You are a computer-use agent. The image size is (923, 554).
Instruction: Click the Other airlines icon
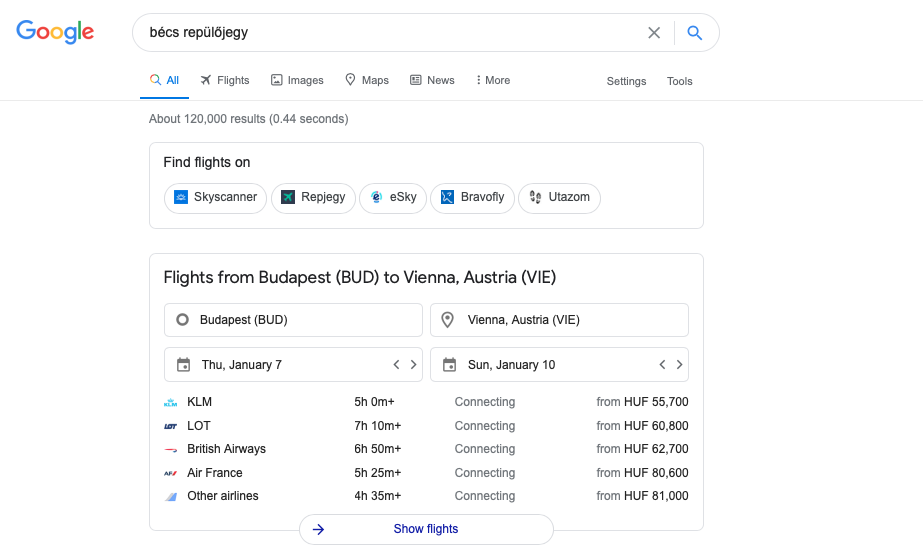coord(171,497)
